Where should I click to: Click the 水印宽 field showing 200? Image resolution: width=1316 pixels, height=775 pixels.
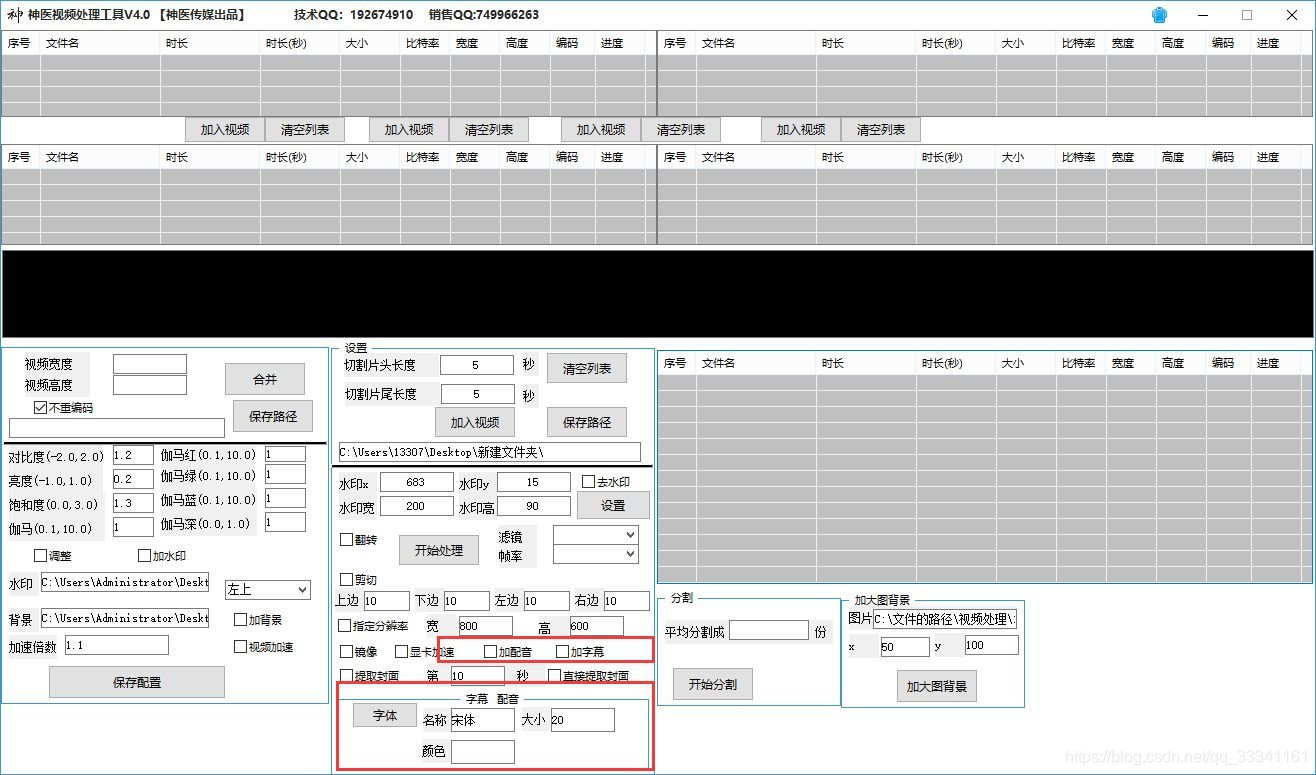coord(416,507)
